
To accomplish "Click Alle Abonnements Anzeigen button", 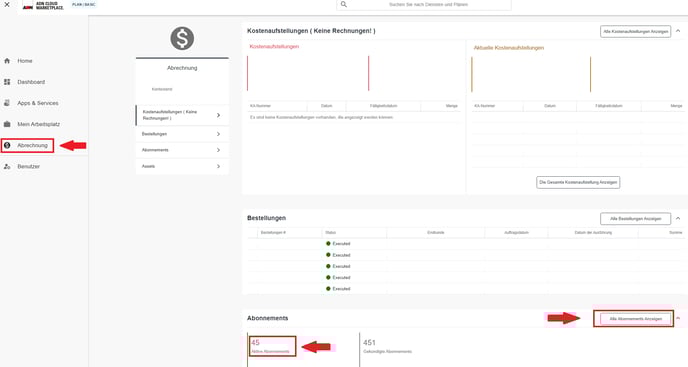I will (x=635, y=319).
